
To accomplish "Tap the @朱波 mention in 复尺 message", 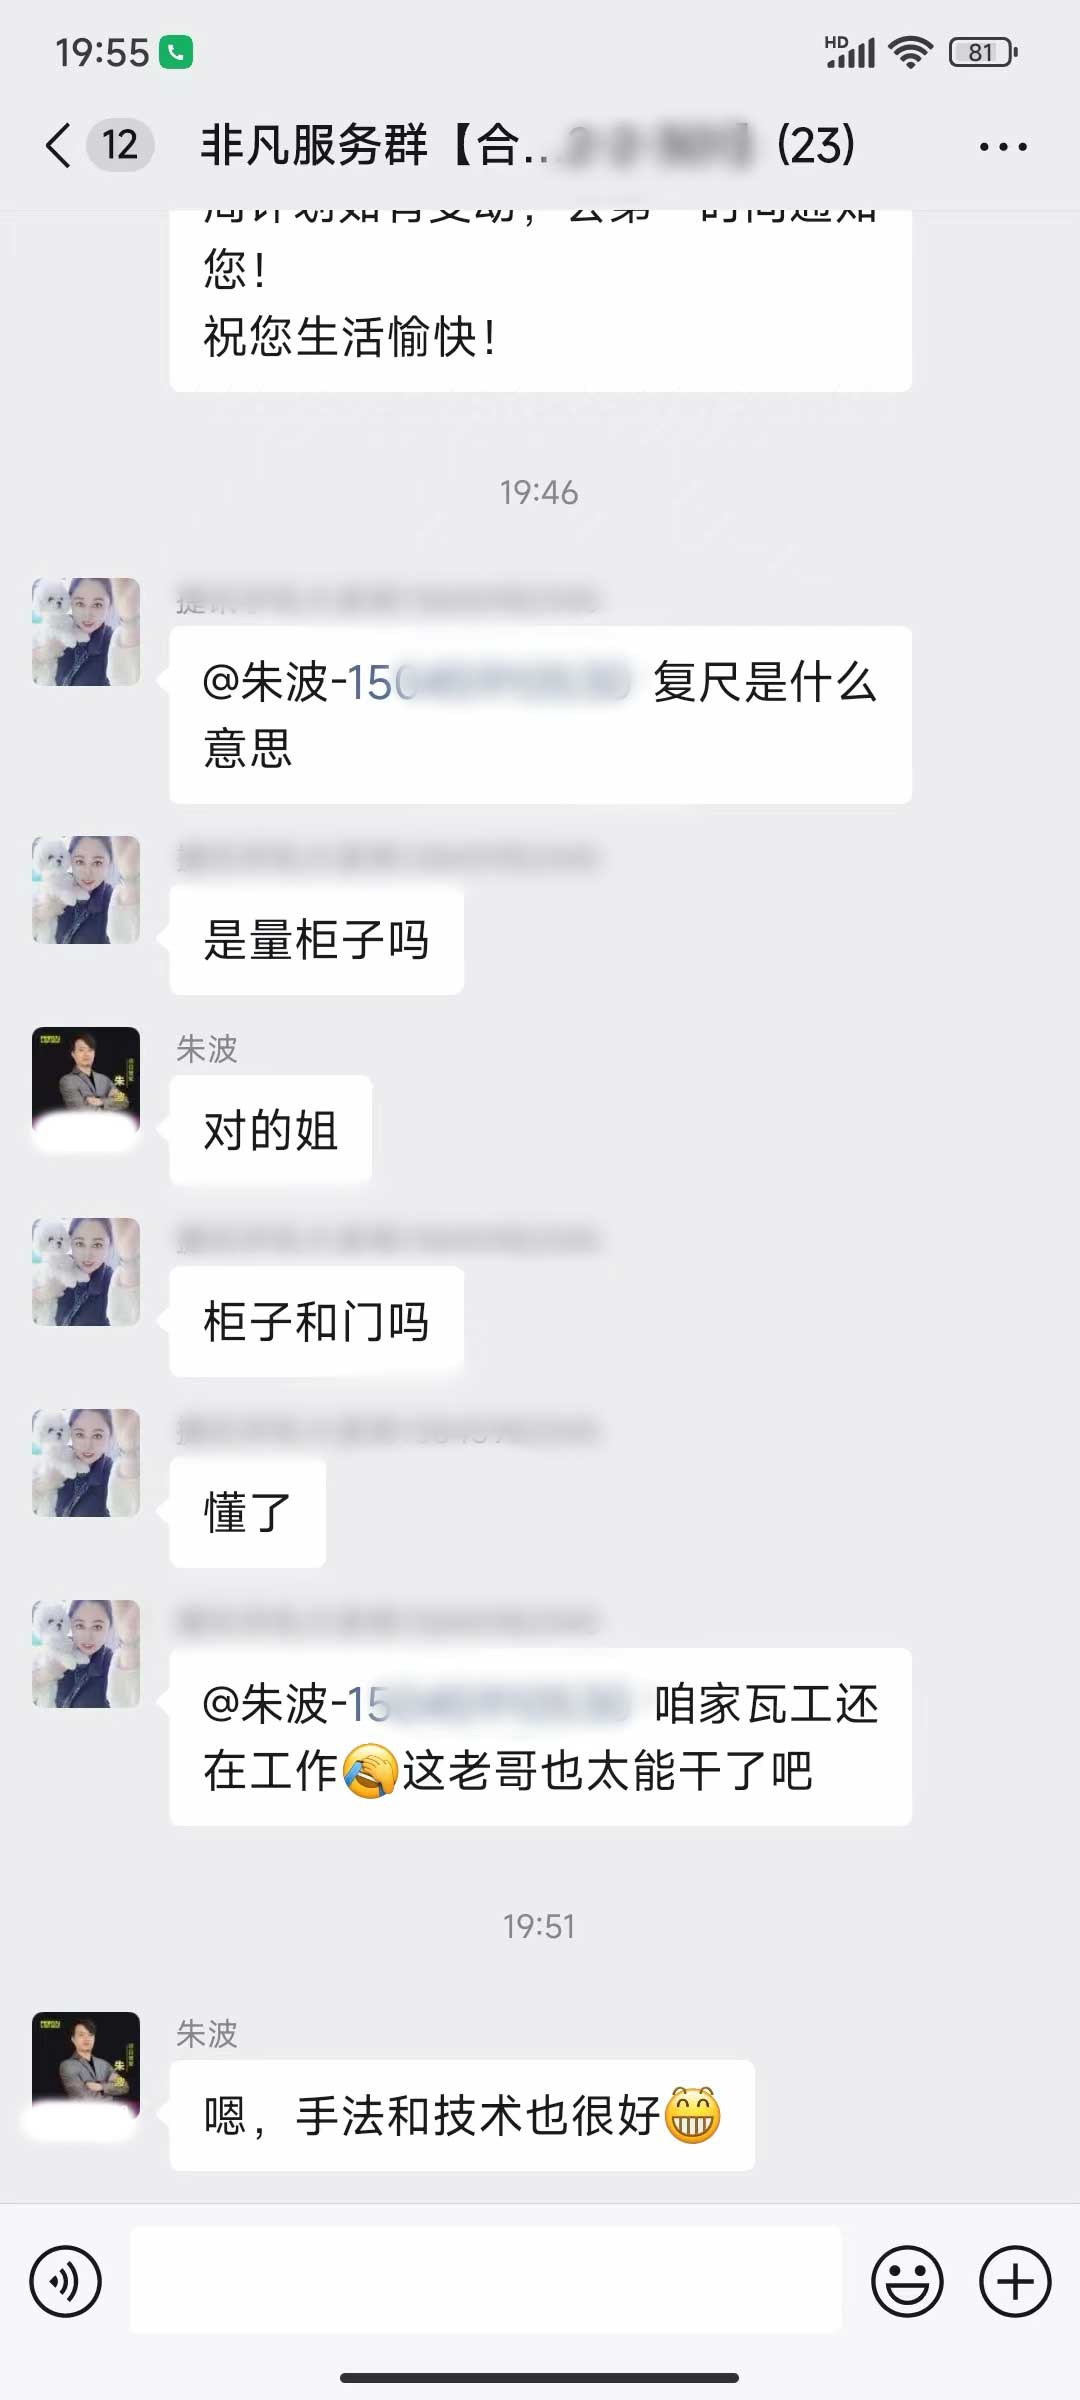I will pos(417,683).
